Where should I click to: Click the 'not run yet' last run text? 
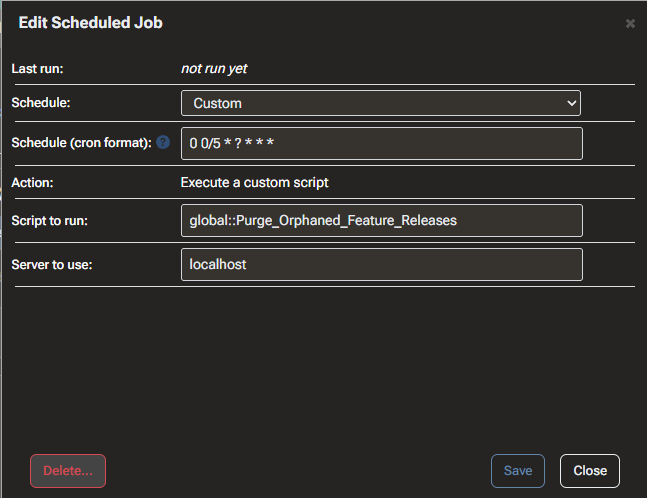214,68
